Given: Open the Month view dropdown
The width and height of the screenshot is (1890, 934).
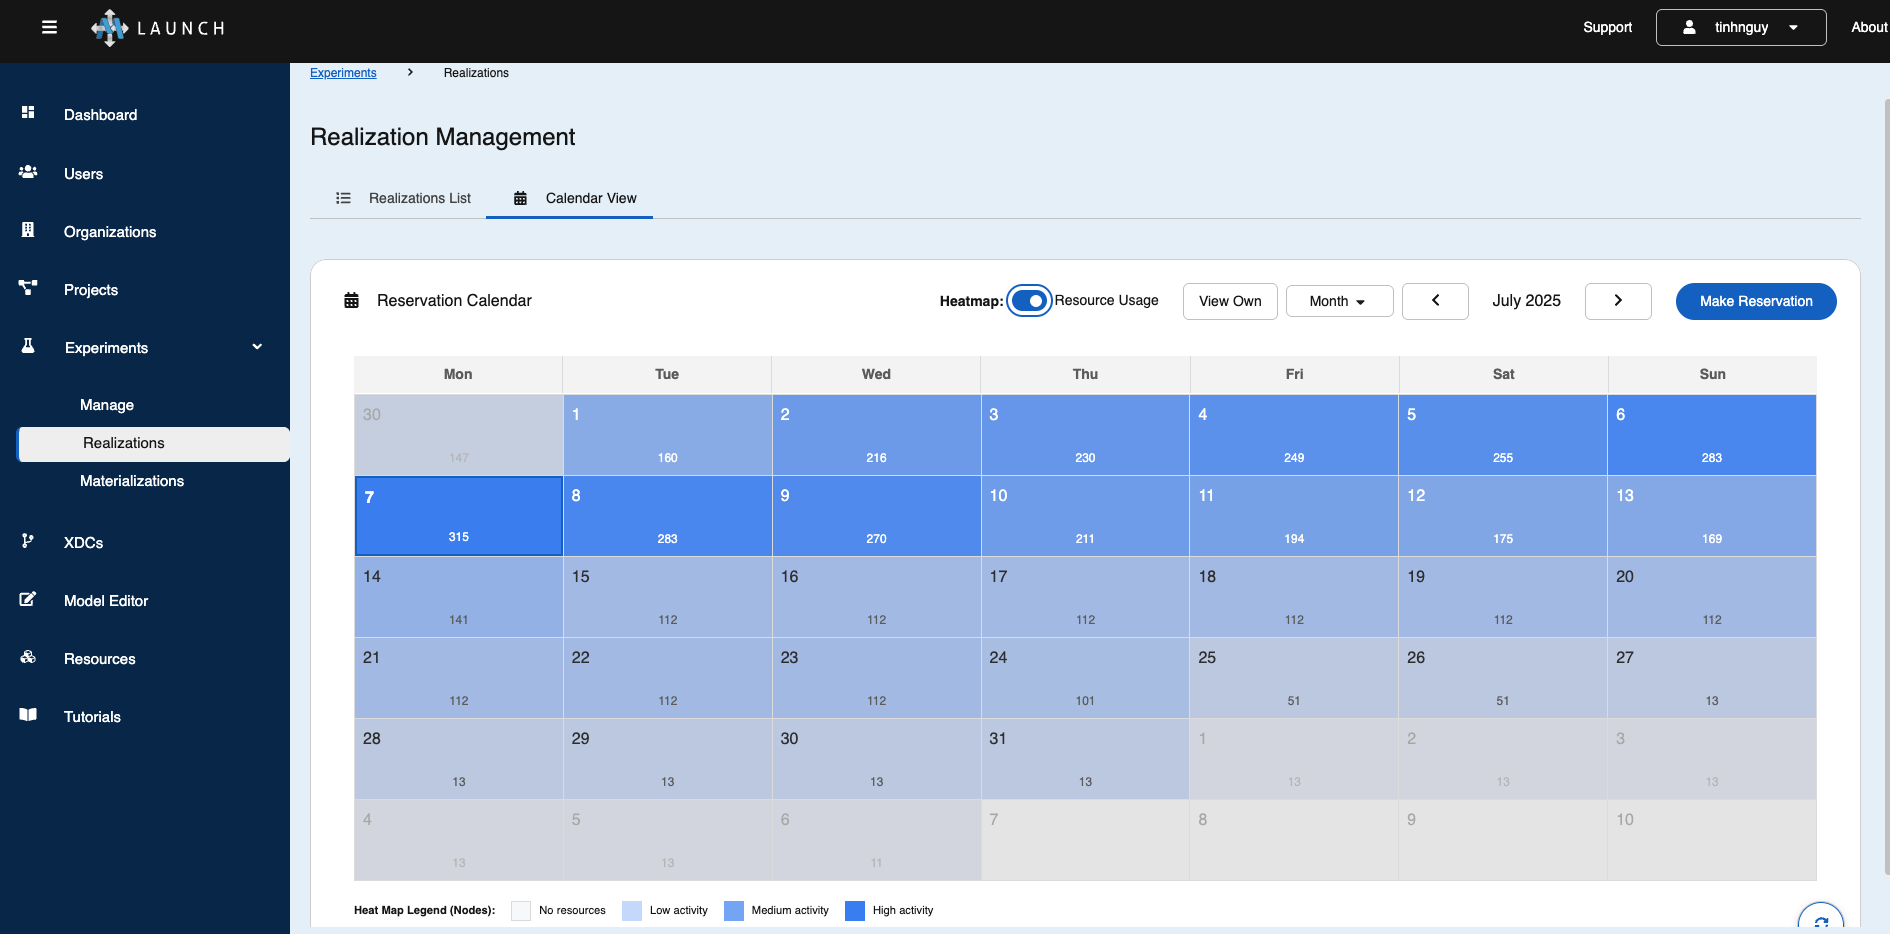Looking at the screenshot, I should click(x=1338, y=301).
